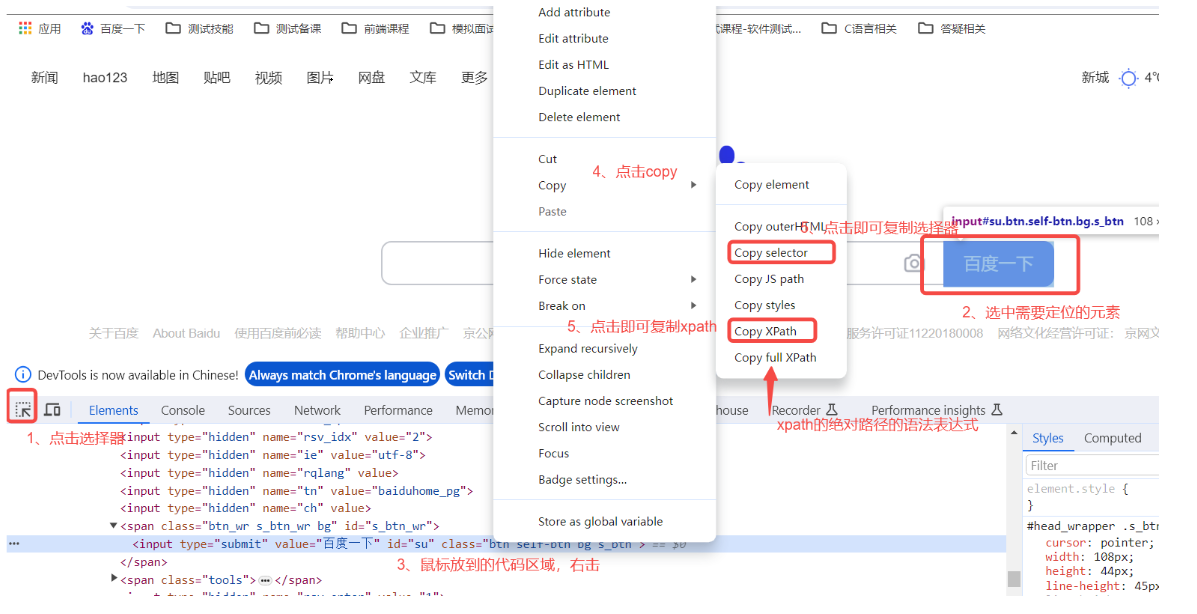Switch to the Network tab
Viewport: 1197px width, 614px height.
pos(318,410)
